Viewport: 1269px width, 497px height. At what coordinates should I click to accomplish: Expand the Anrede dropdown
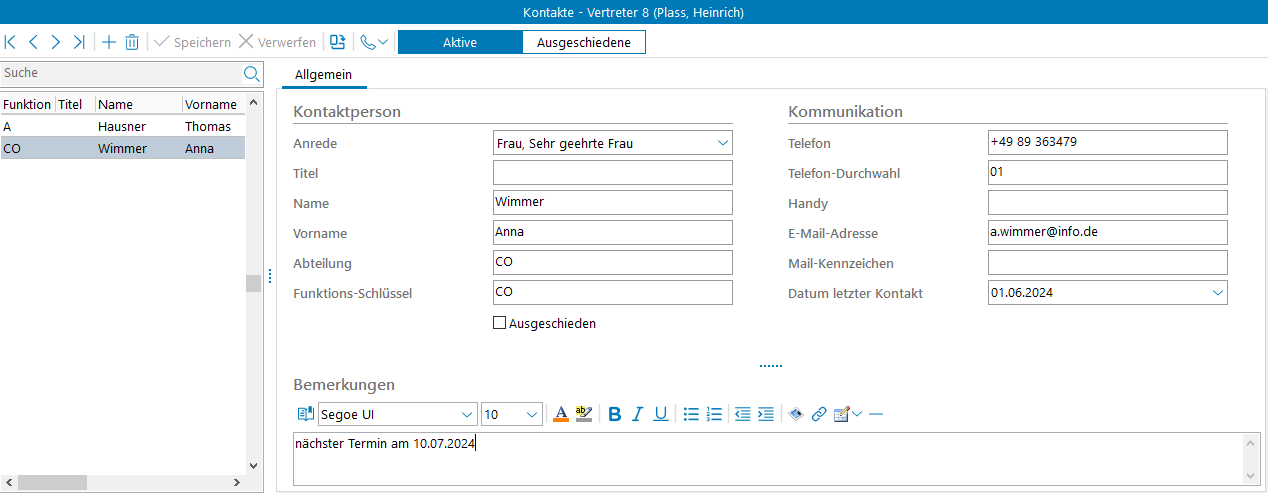[723, 143]
